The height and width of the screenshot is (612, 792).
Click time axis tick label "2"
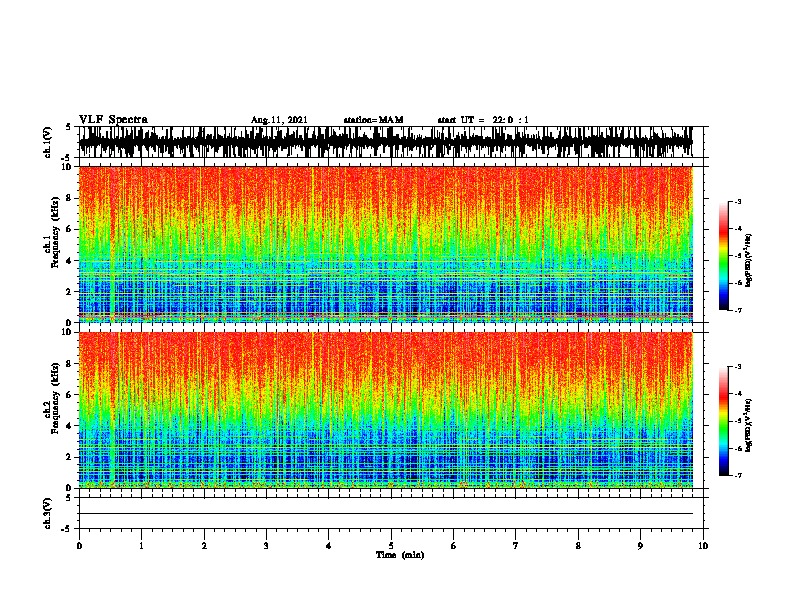tap(204, 546)
